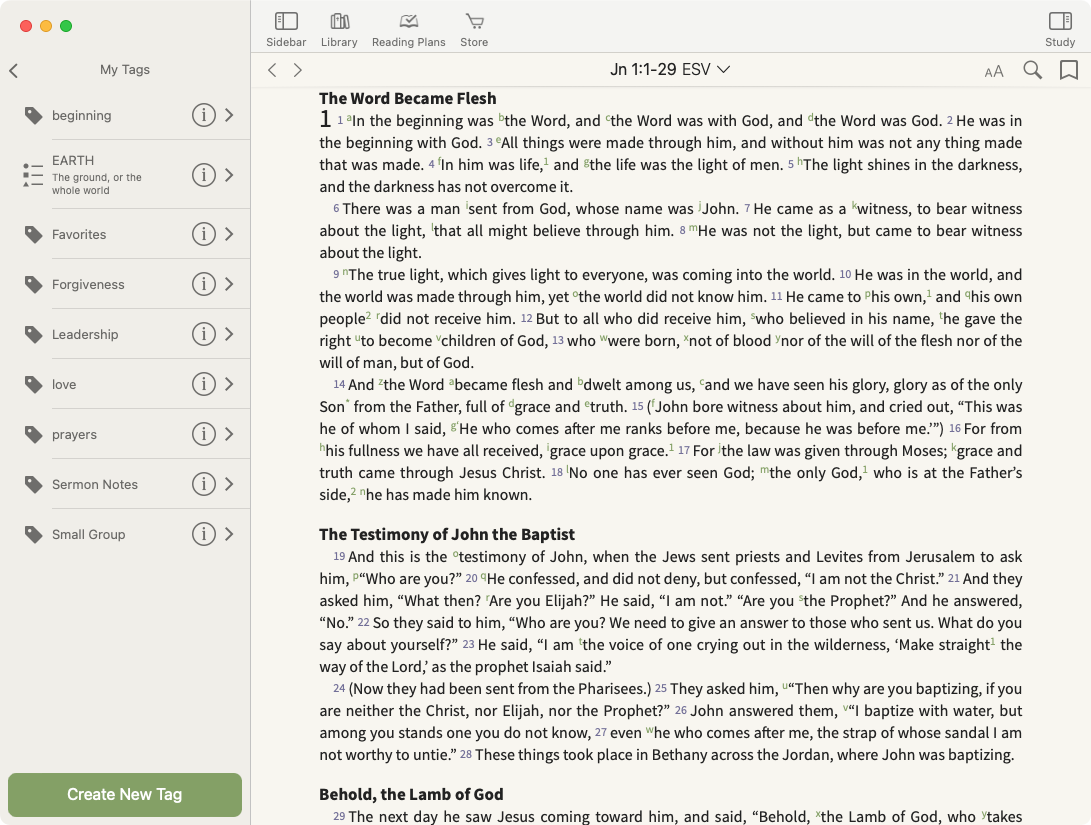Expand Leadership tag chevron

[x=230, y=334]
